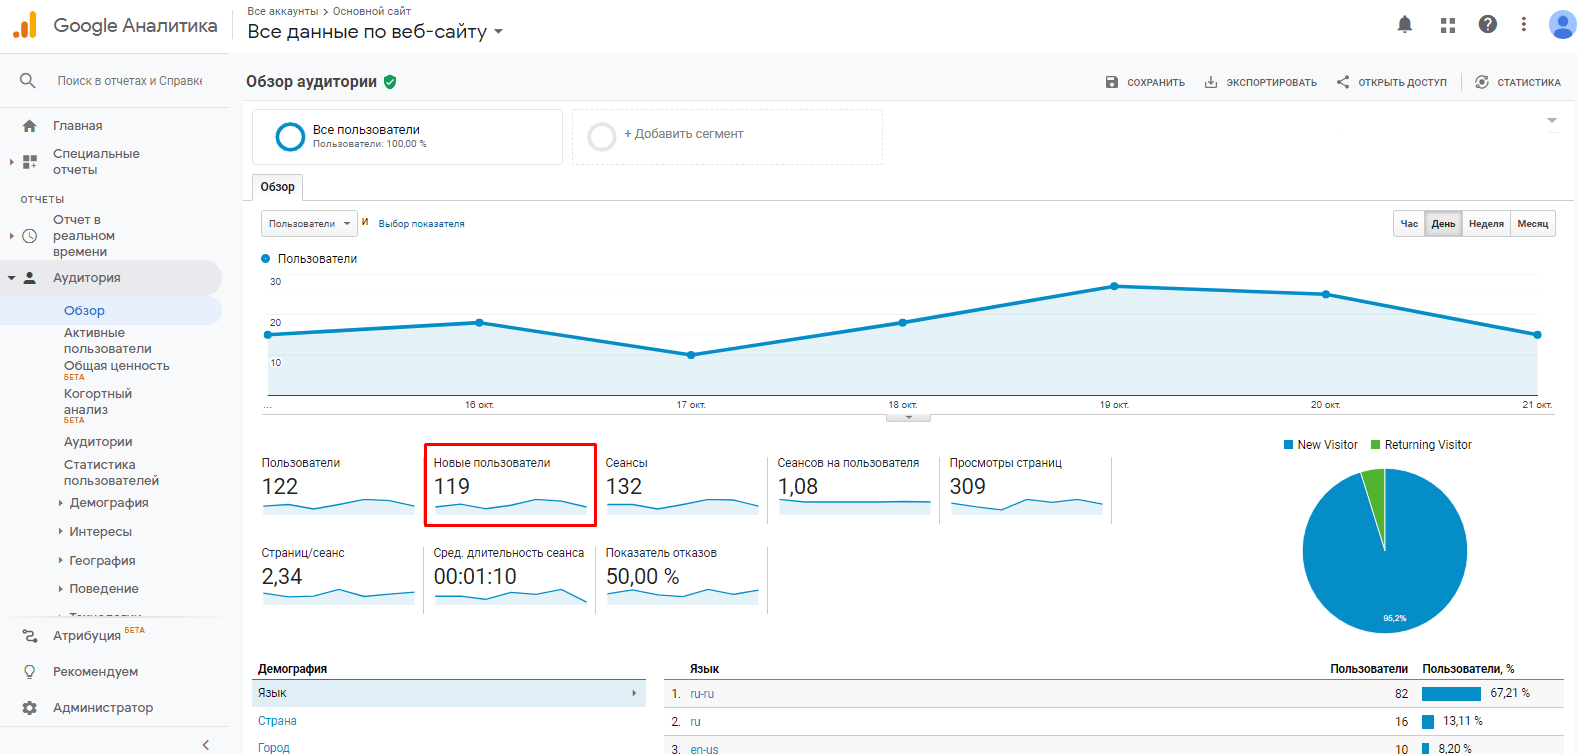This screenshot has width=1577, height=754.
Task: Click the Рекомендуем lightbulb icon
Action: 30,672
